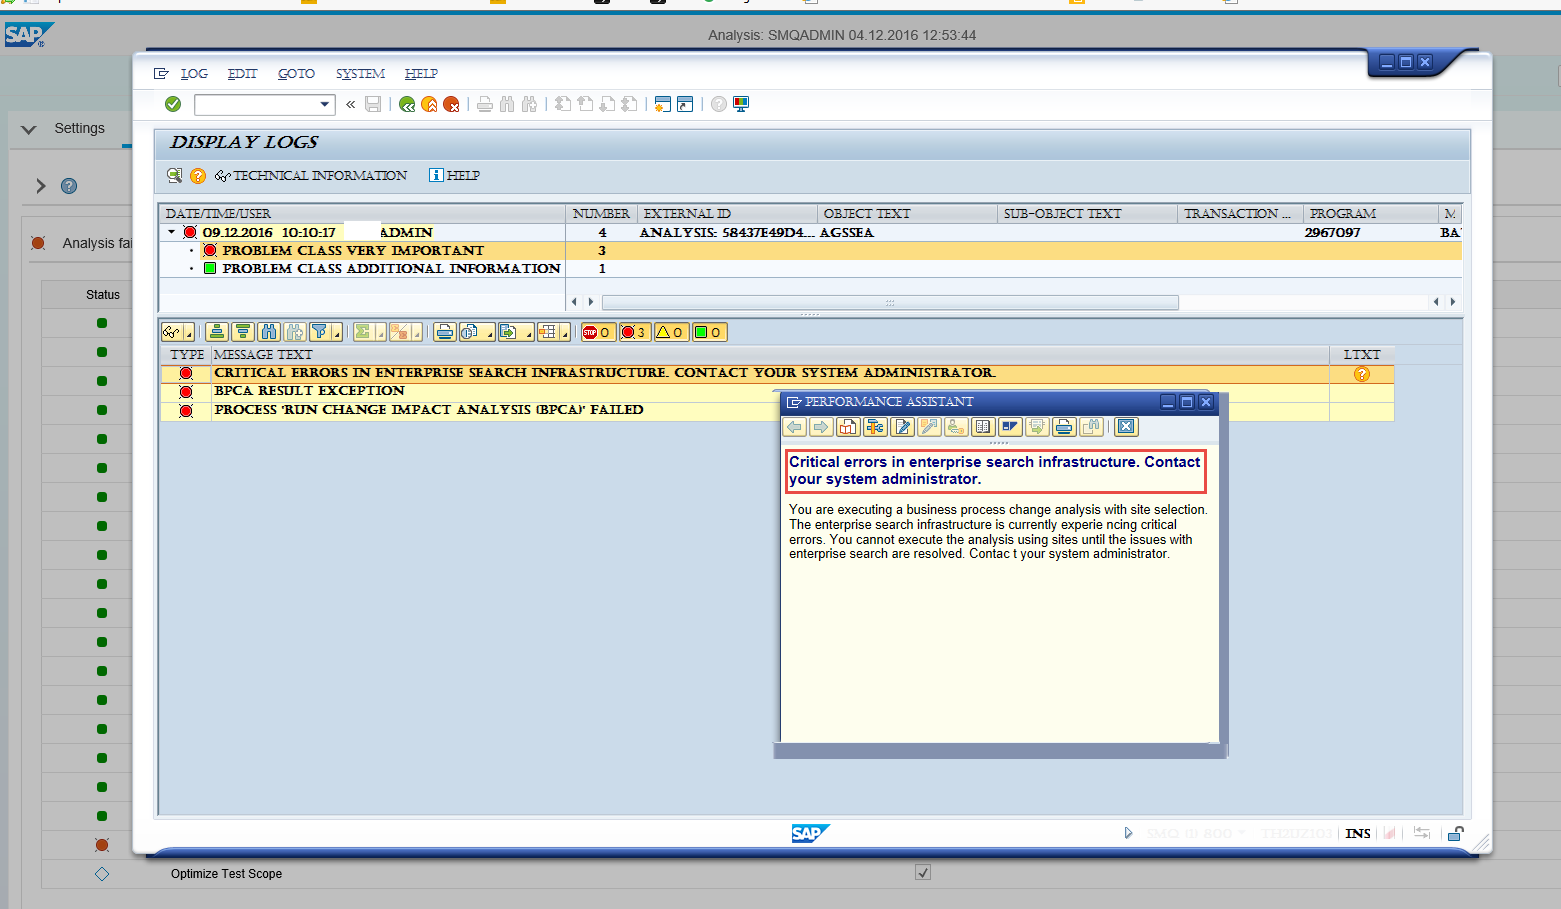The width and height of the screenshot is (1561, 909).
Task: Click the blue Close X icon in Performance Assistant toolbar
Action: (x=1126, y=427)
